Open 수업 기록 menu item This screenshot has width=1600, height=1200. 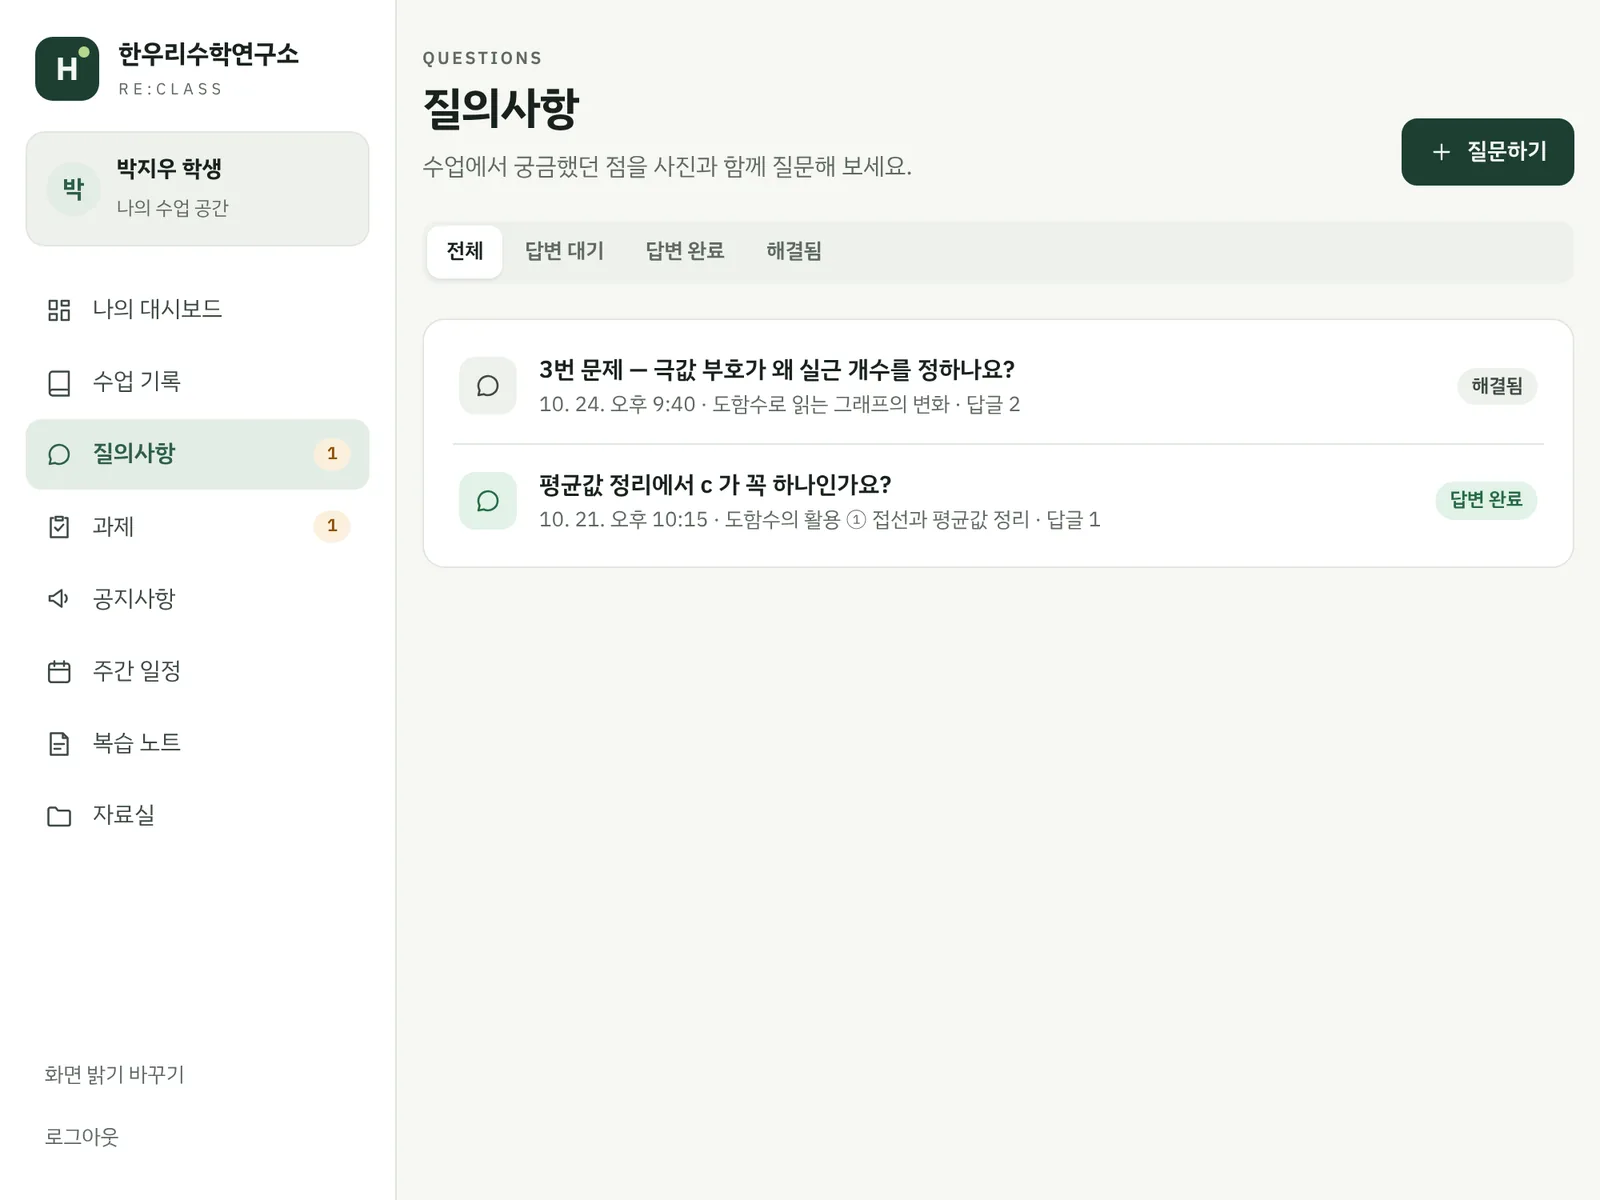[x=197, y=382]
